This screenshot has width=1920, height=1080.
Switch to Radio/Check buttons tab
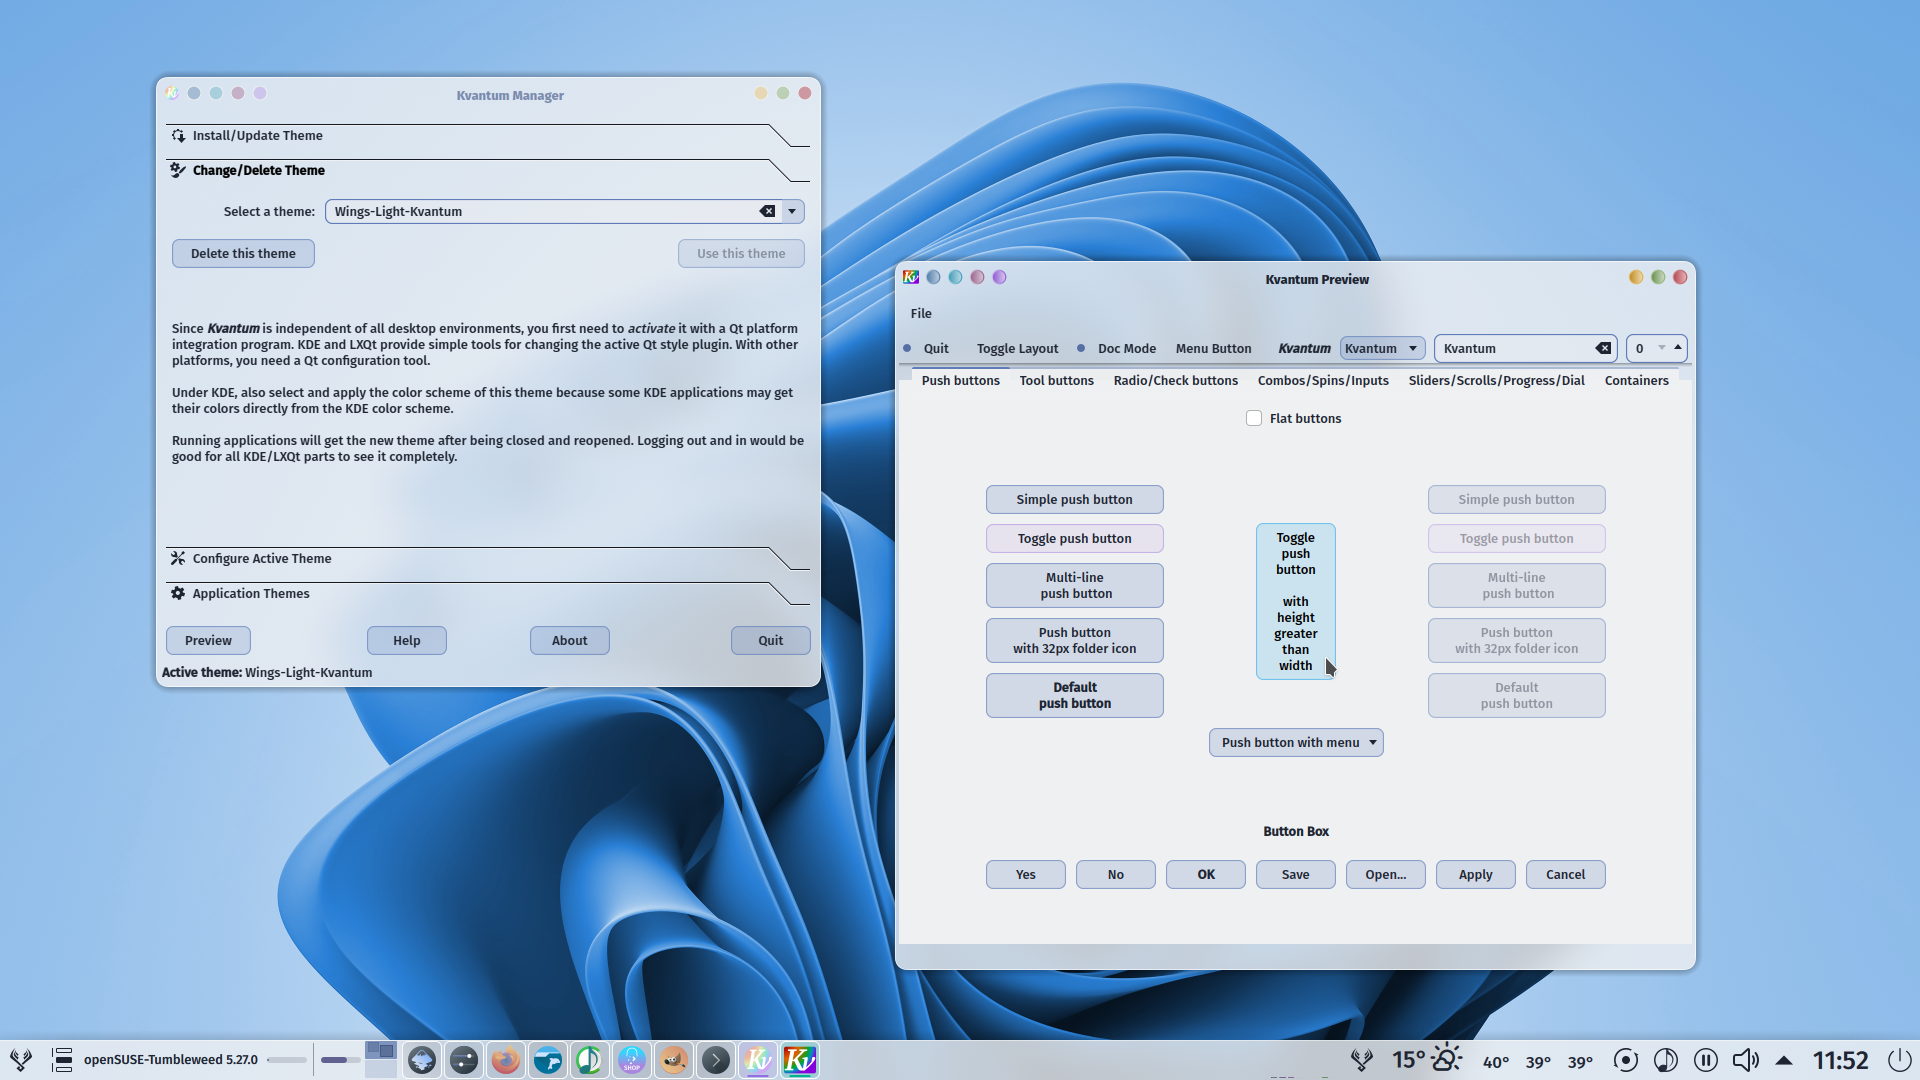click(1175, 380)
